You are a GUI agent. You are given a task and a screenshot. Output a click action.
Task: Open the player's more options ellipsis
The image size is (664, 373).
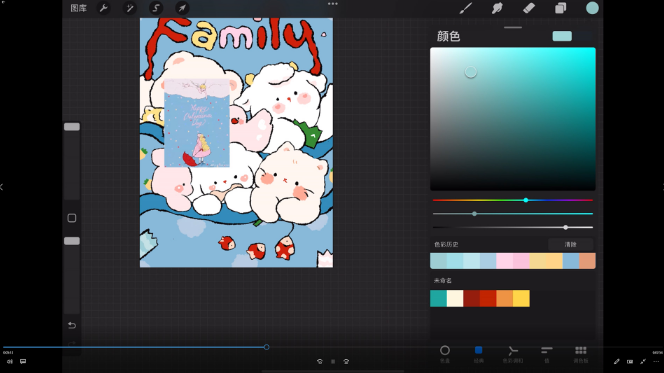[656, 362]
